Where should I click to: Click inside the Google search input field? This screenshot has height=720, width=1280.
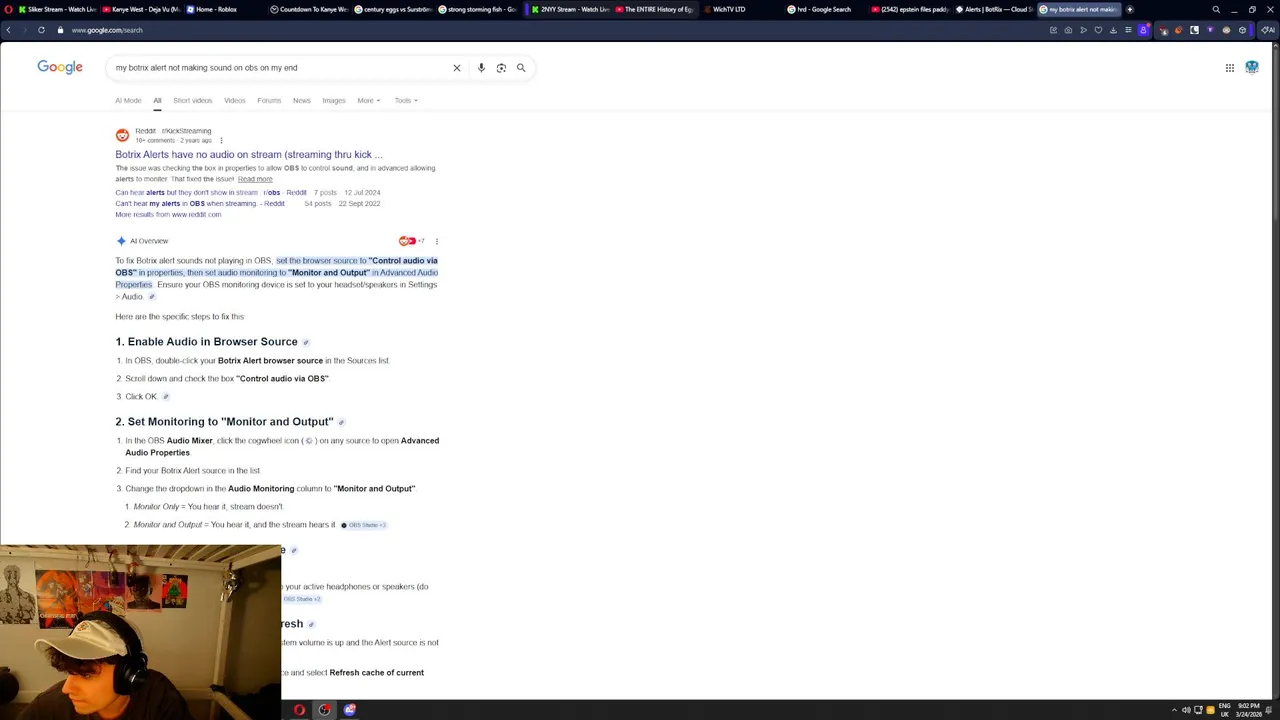point(280,68)
